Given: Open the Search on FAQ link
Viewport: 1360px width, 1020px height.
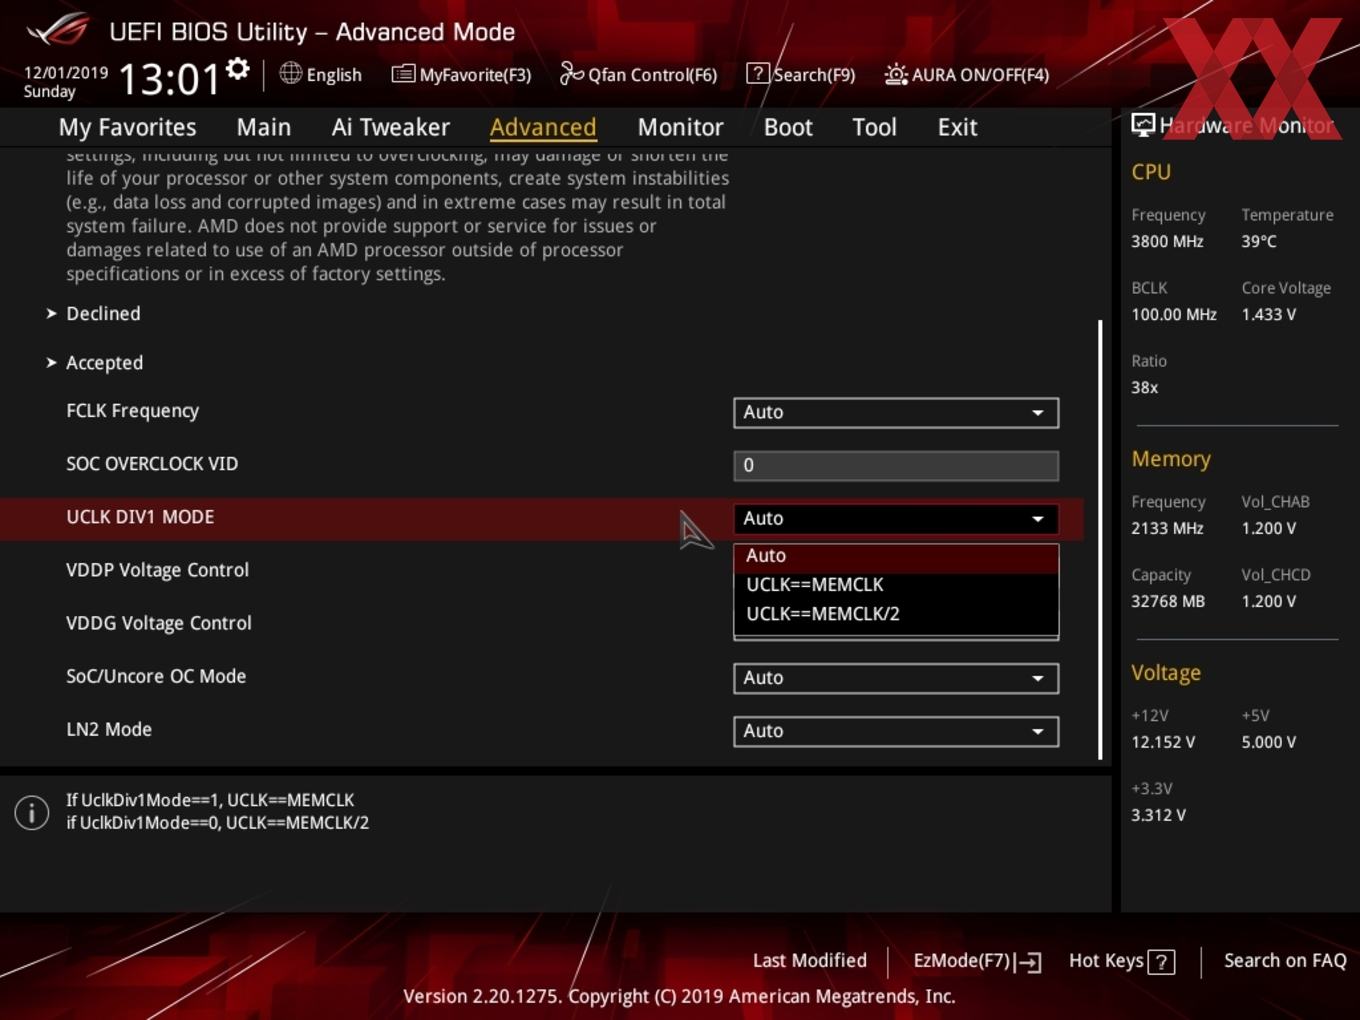Looking at the screenshot, I should (1285, 961).
